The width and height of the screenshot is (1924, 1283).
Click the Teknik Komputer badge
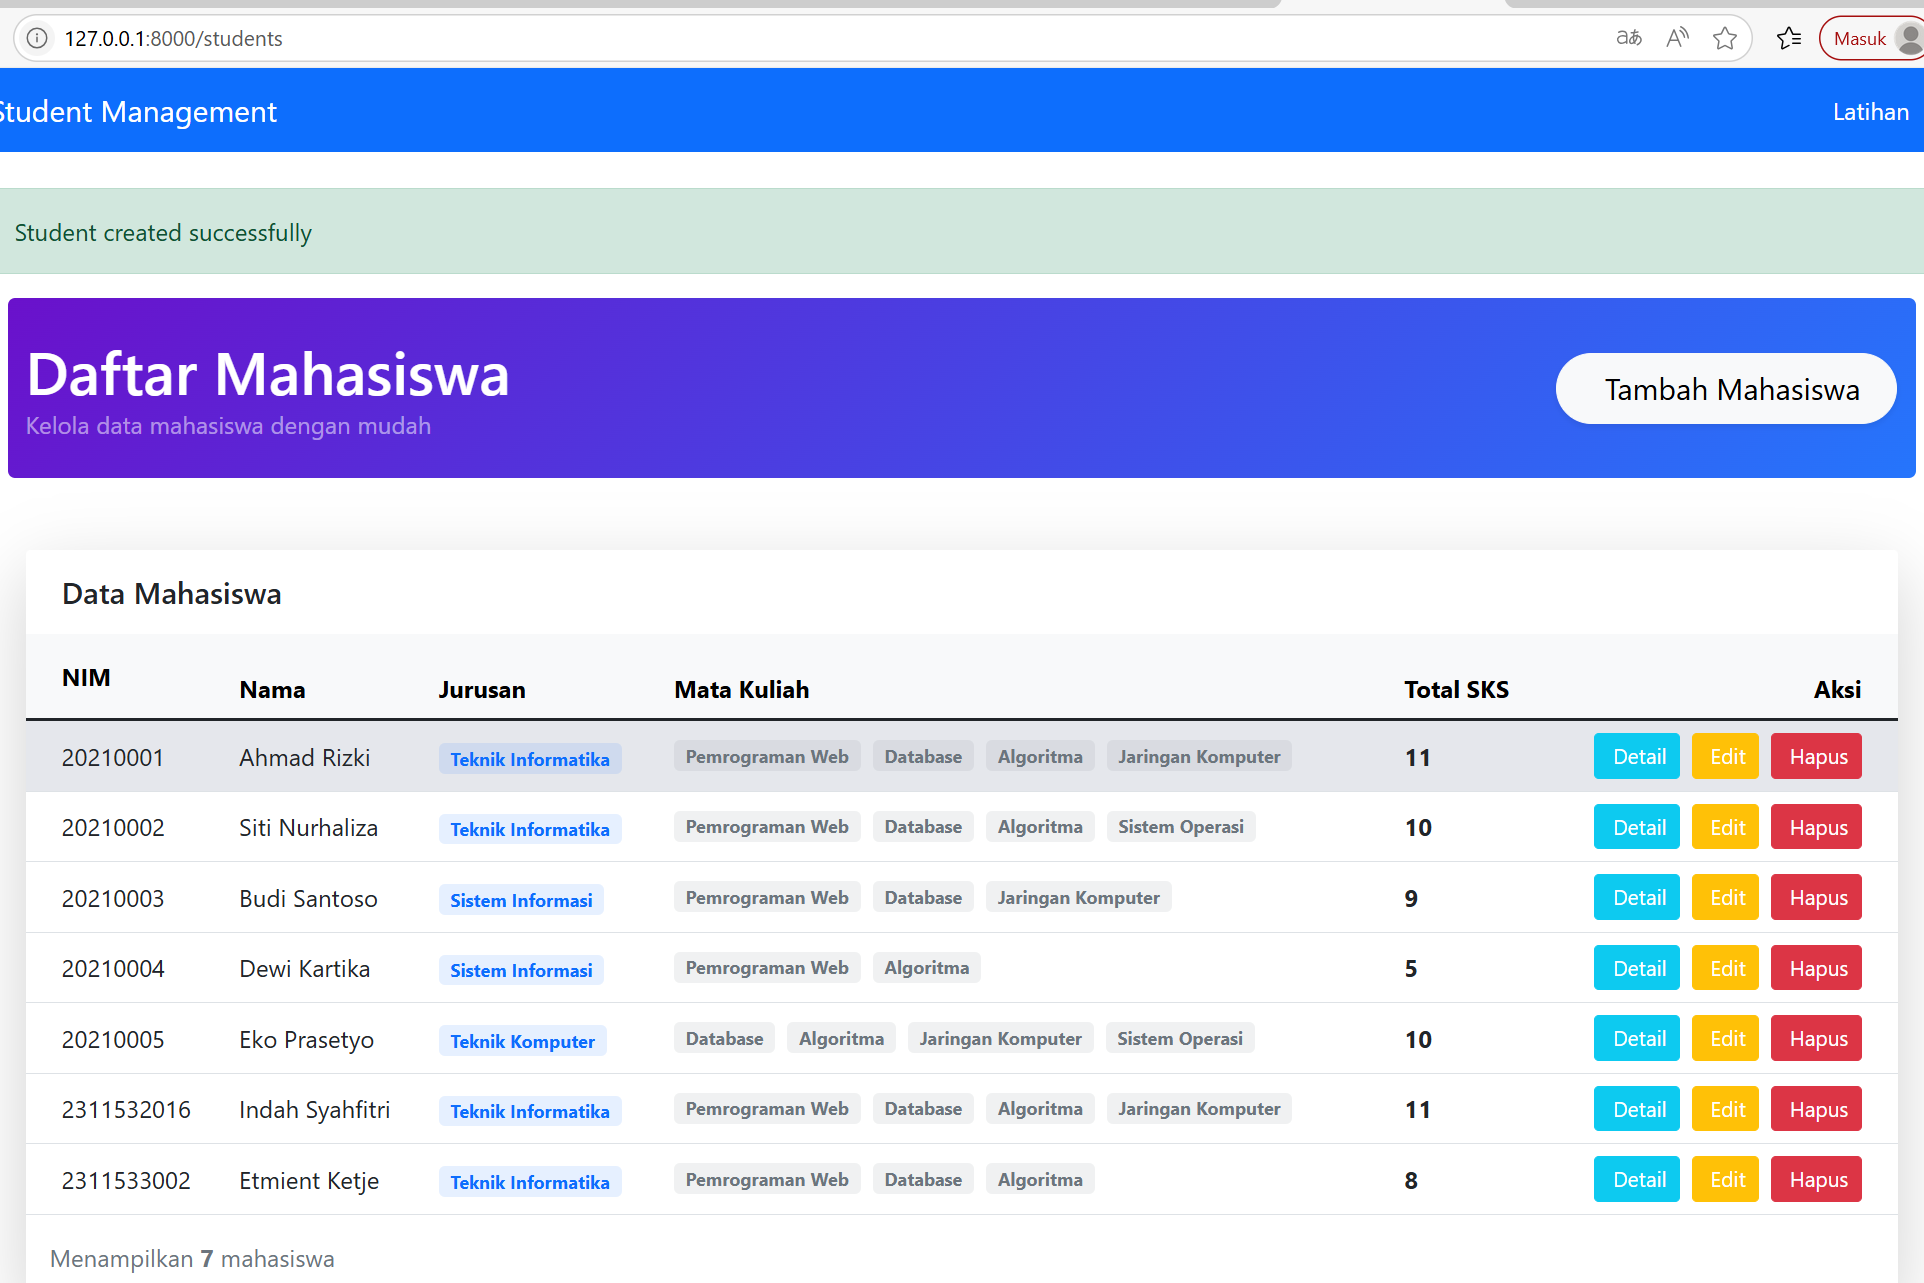[522, 1041]
